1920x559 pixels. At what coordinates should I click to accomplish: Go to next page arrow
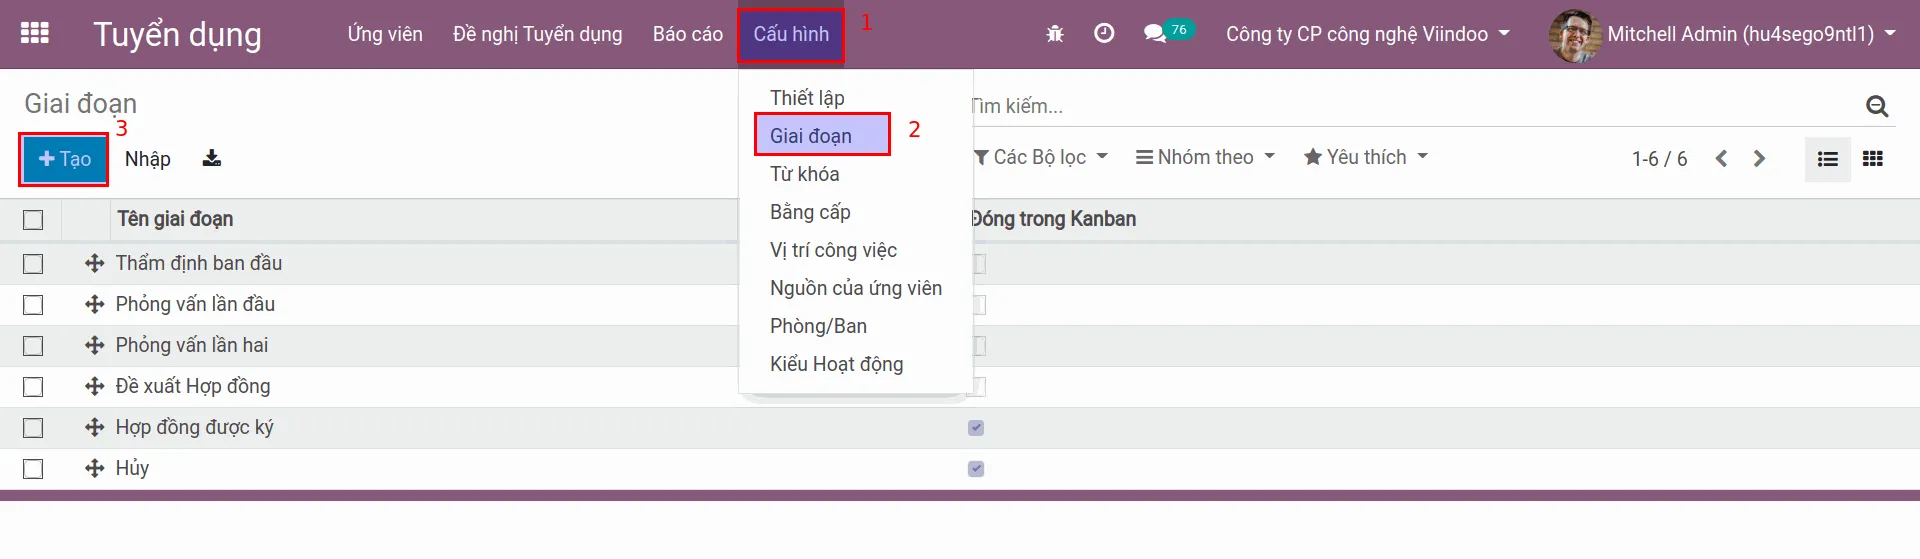point(1759,158)
